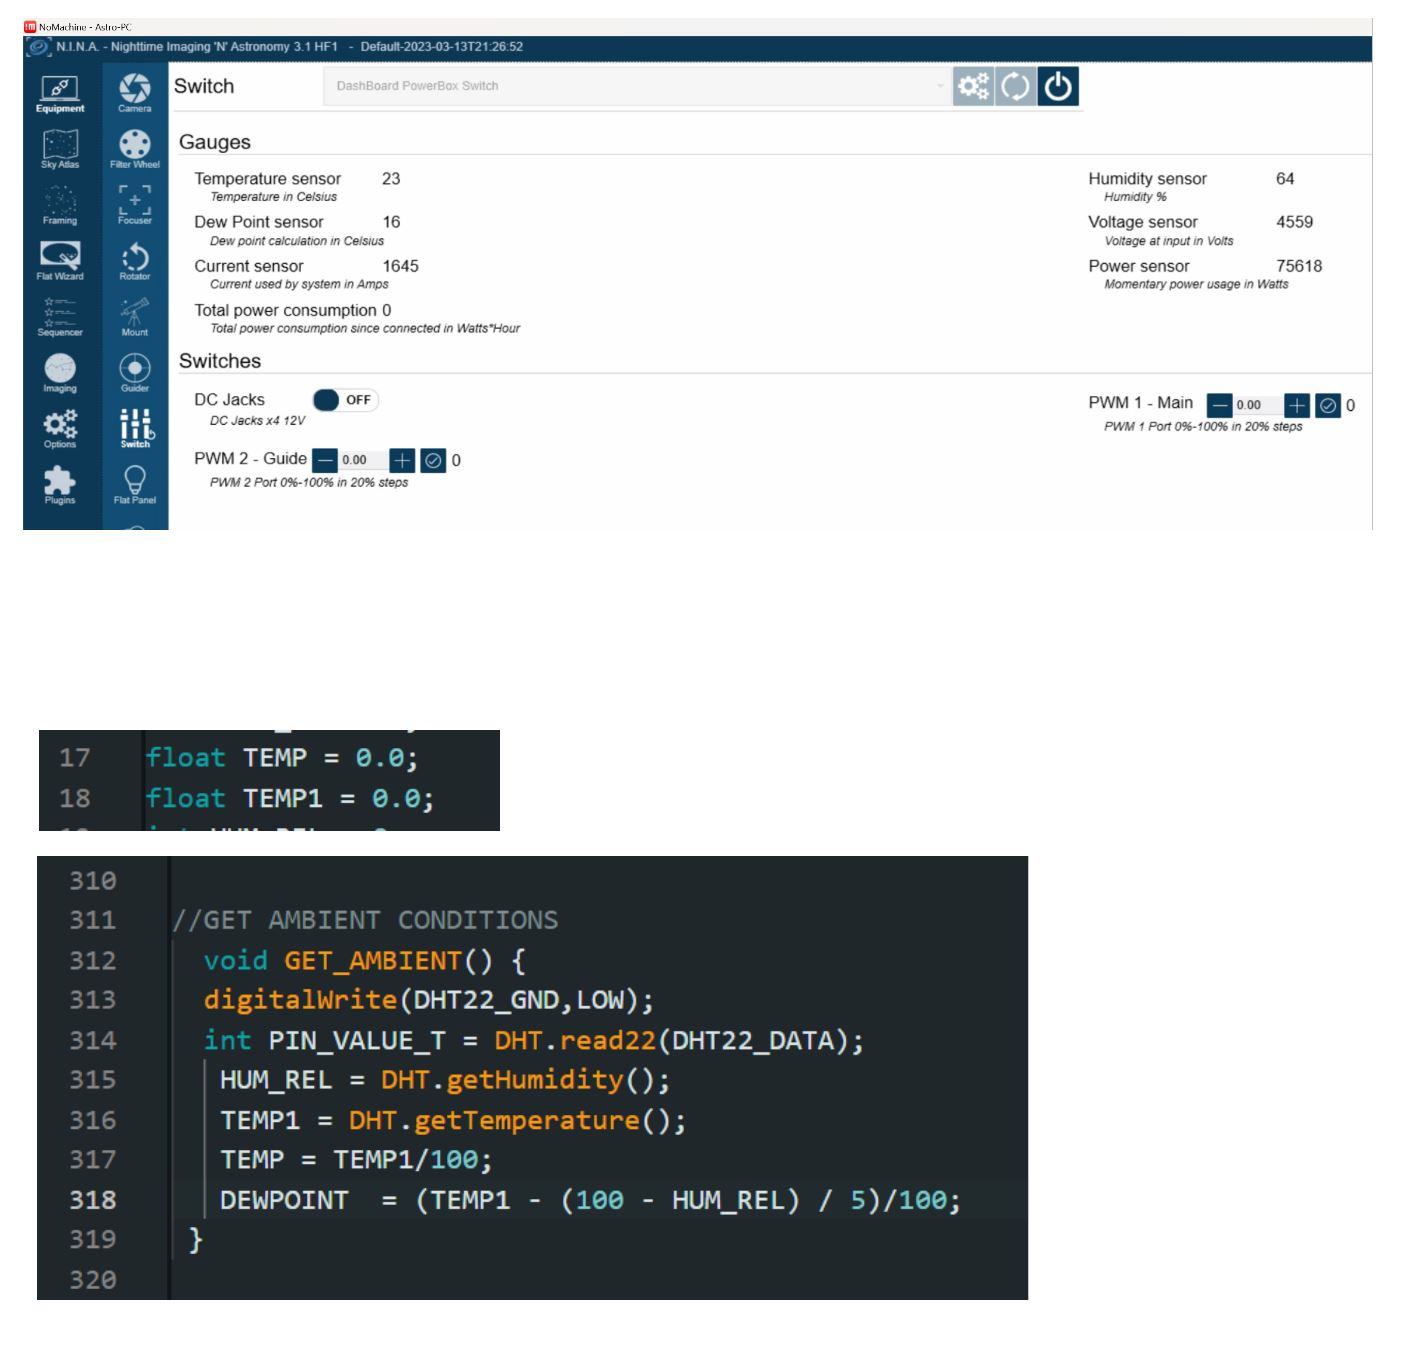
Task: Click the Voltage sensor value 4559
Action: coord(1294,222)
